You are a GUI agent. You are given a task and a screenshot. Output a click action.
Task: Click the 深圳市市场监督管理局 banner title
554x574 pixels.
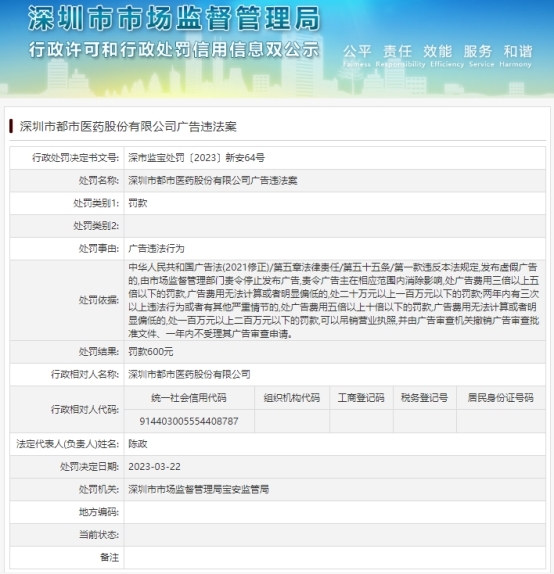[x=174, y=18]
